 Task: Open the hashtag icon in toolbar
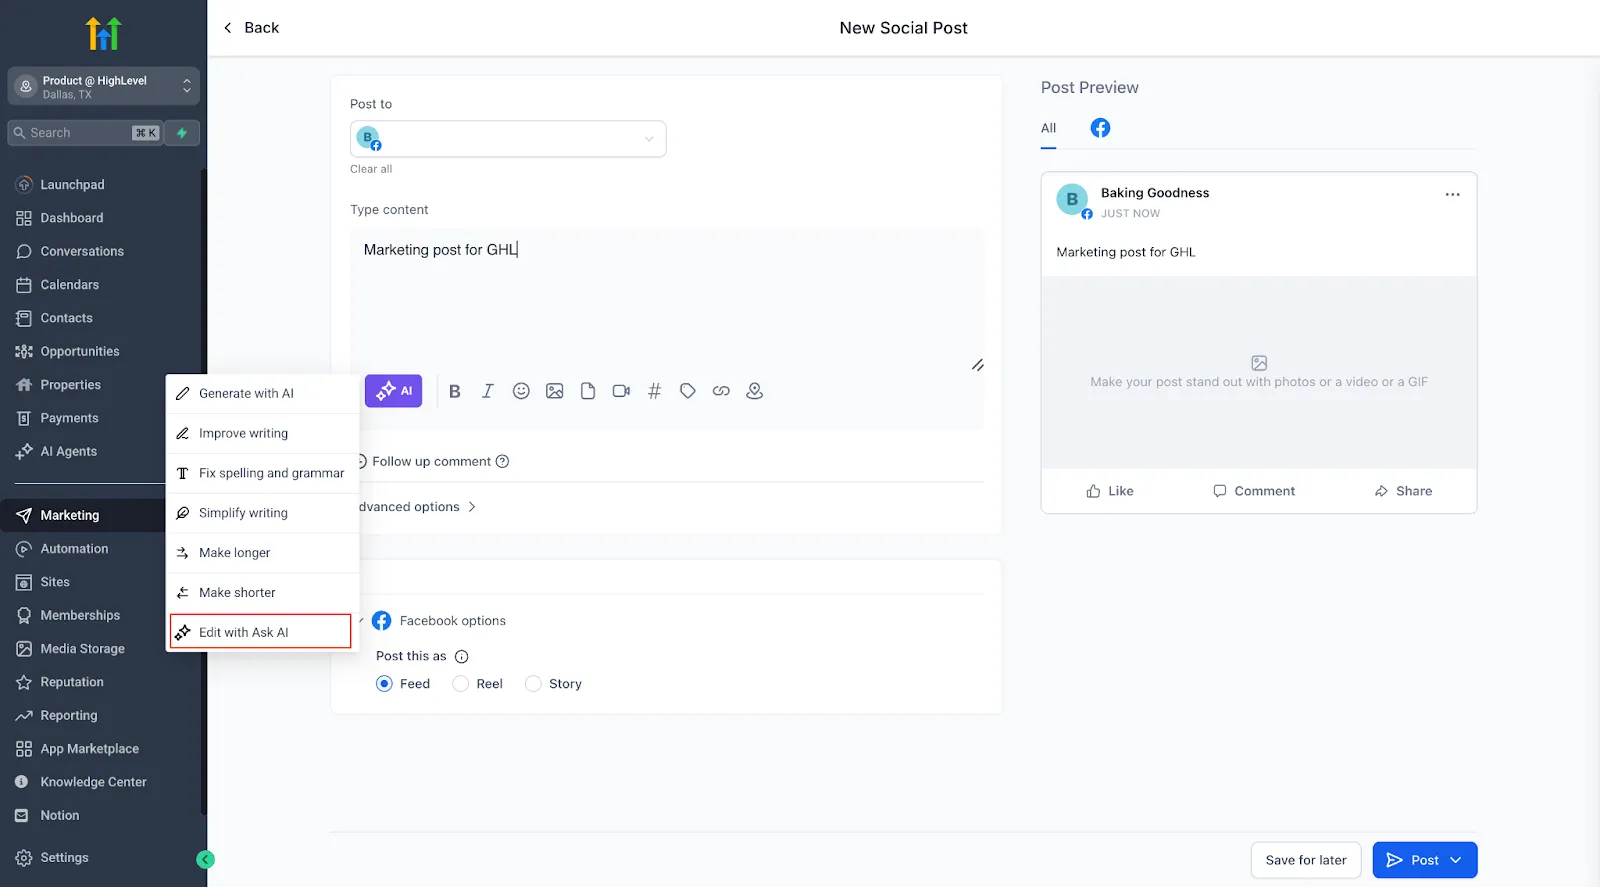coord(654,391)
